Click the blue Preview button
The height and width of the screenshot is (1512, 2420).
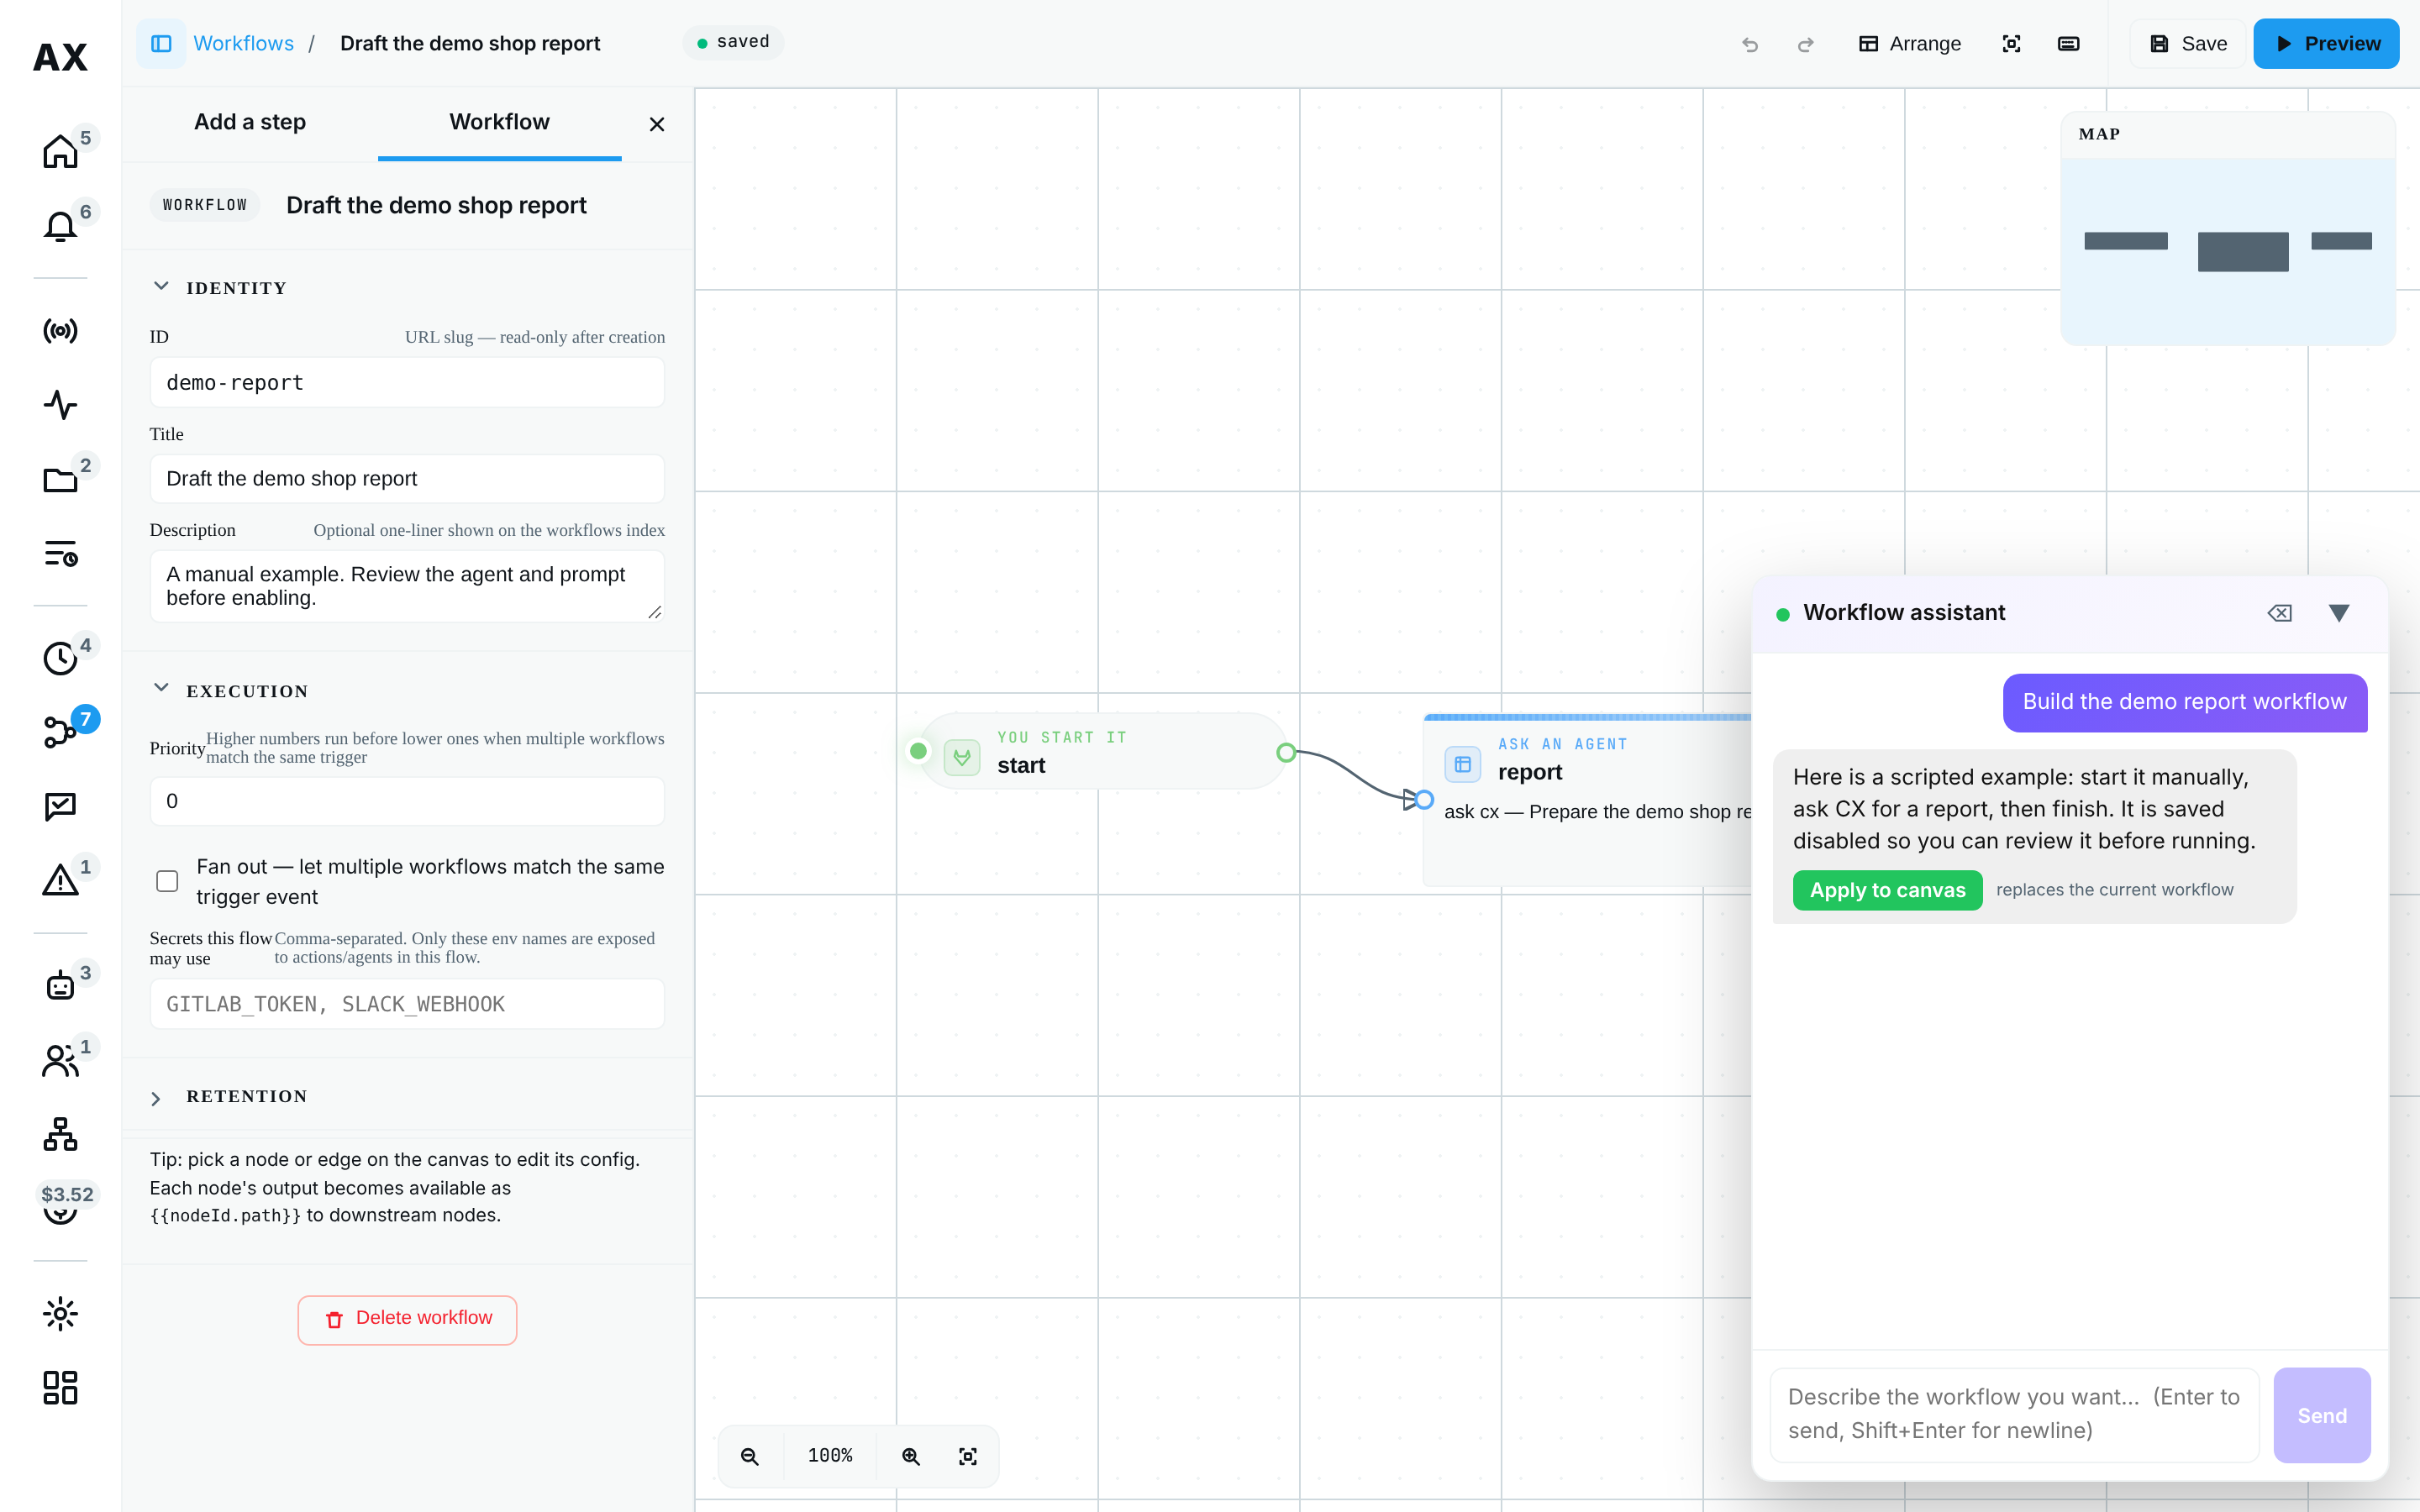click(x=2326, y=44)
